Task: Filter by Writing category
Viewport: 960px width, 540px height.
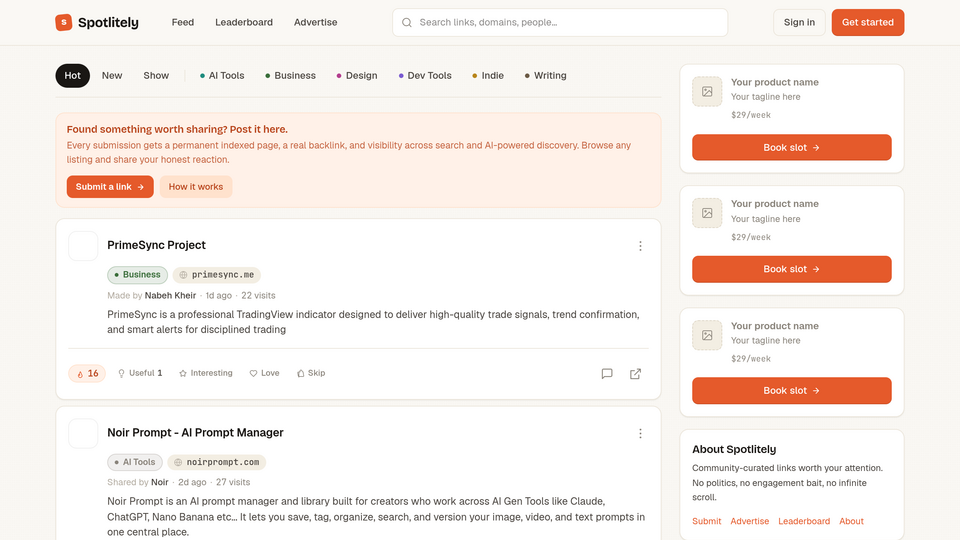Action: 546,76
